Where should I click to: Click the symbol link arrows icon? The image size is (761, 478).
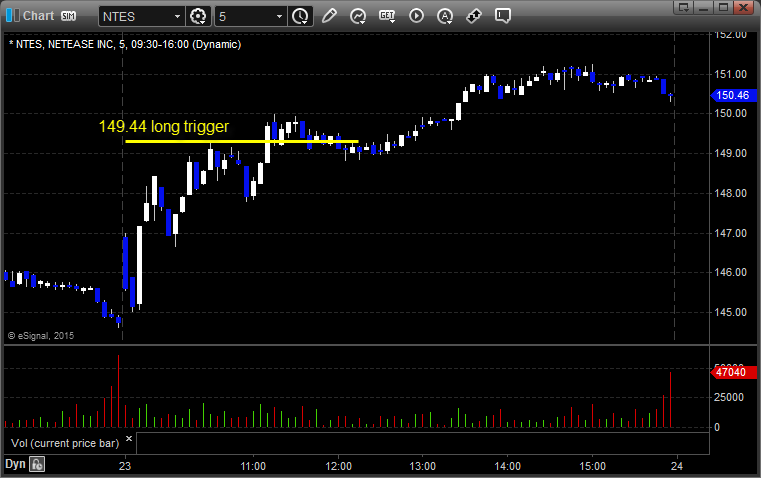tap(474, 16)
